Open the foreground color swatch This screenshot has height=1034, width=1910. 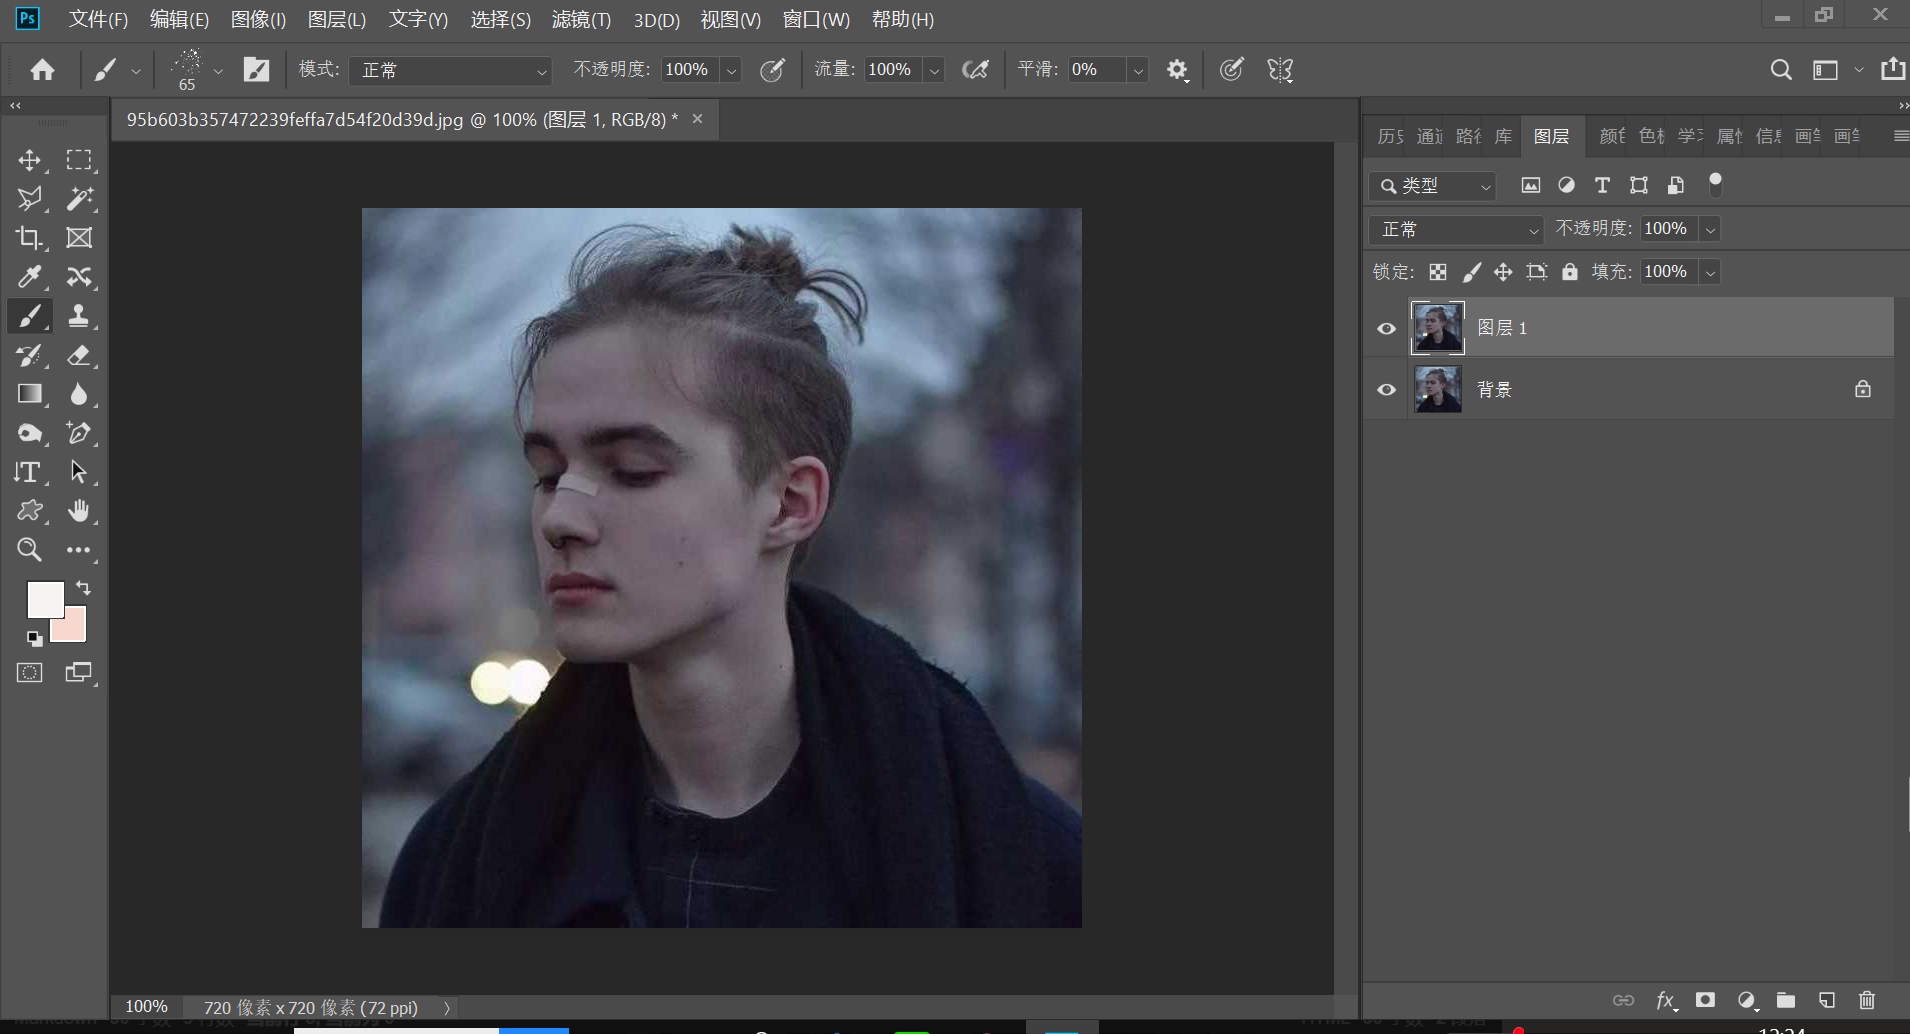coord(44,598)
